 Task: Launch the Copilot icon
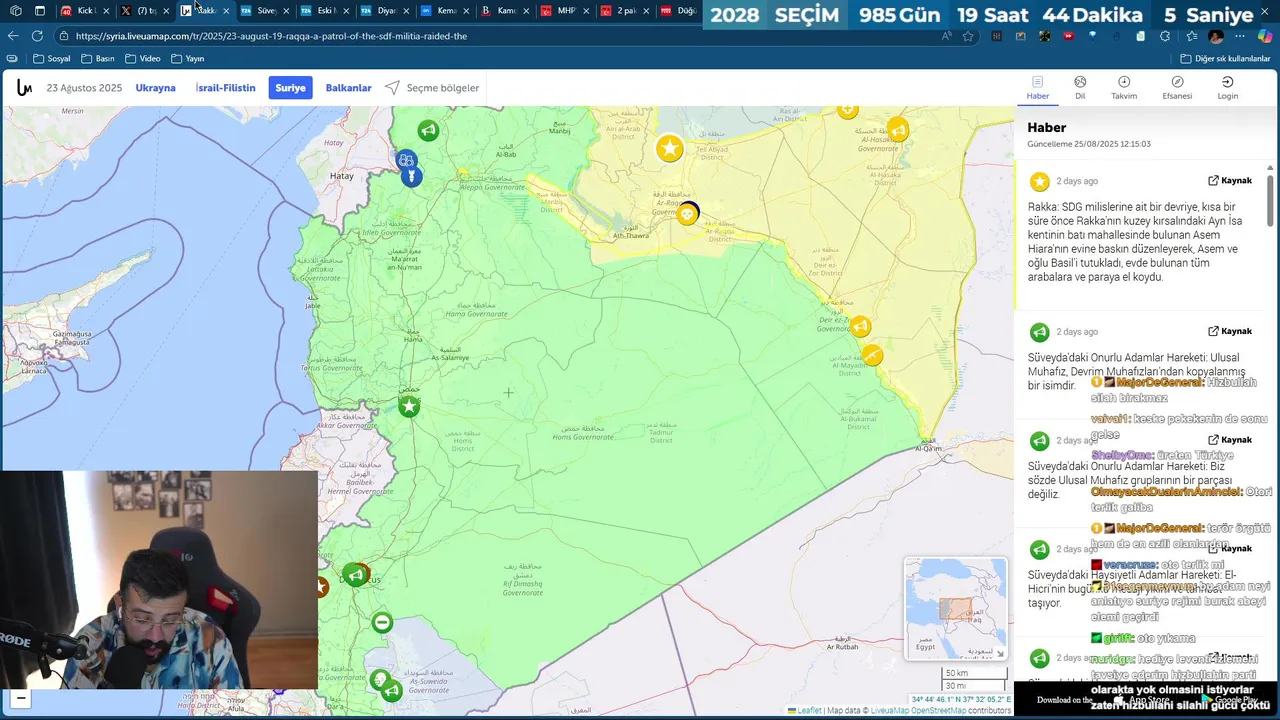(x=1265, y=36)
